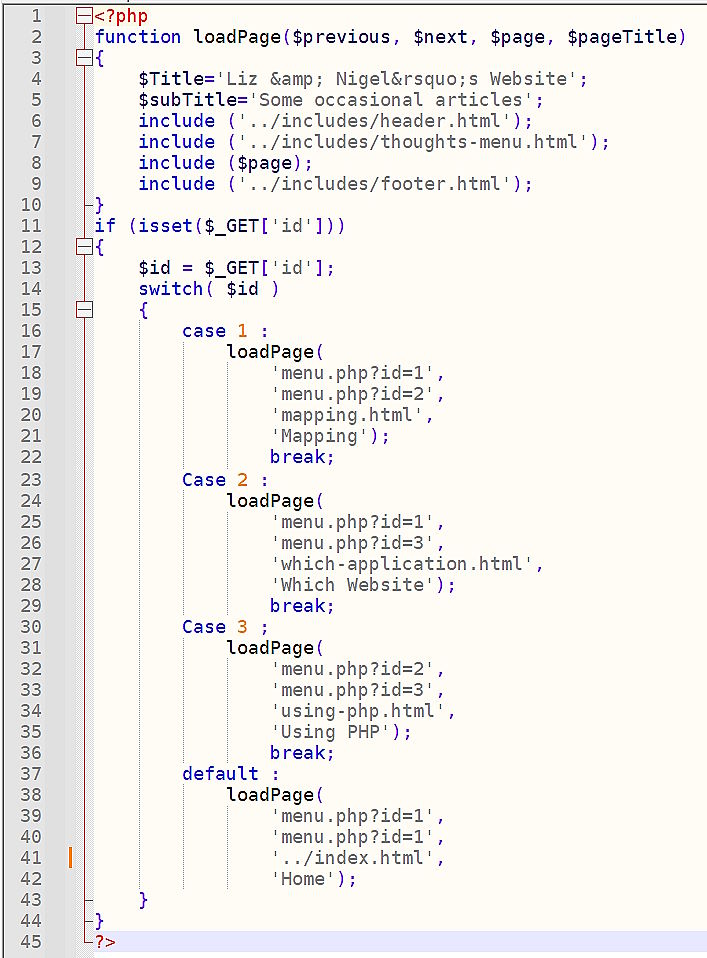This screenshot has width=707, height=958.
Task: Click the 'switch' keyword on line 14
Action: click(171, 289)
